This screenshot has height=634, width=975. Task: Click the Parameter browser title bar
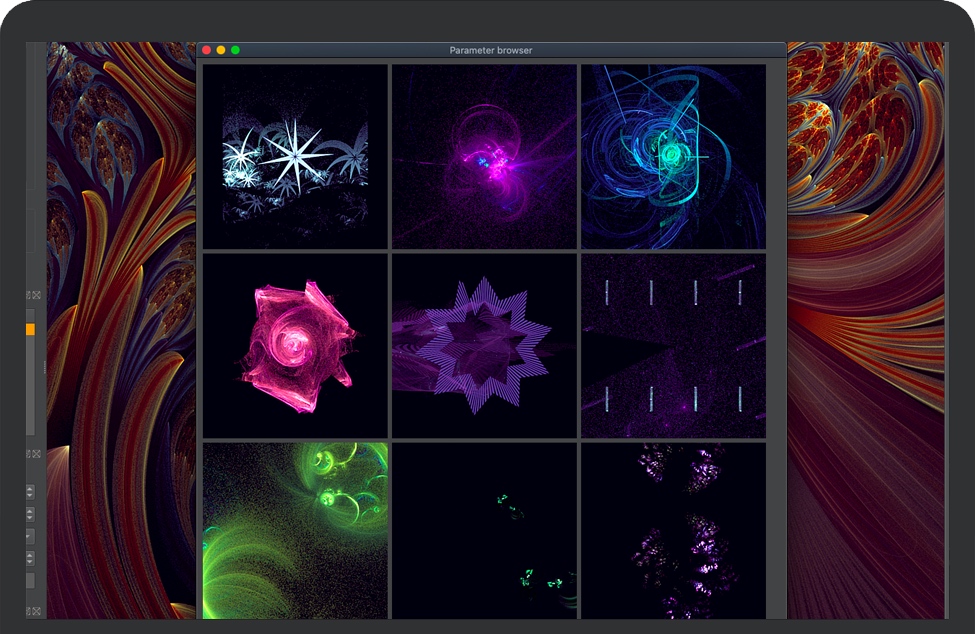click(490, 50)
